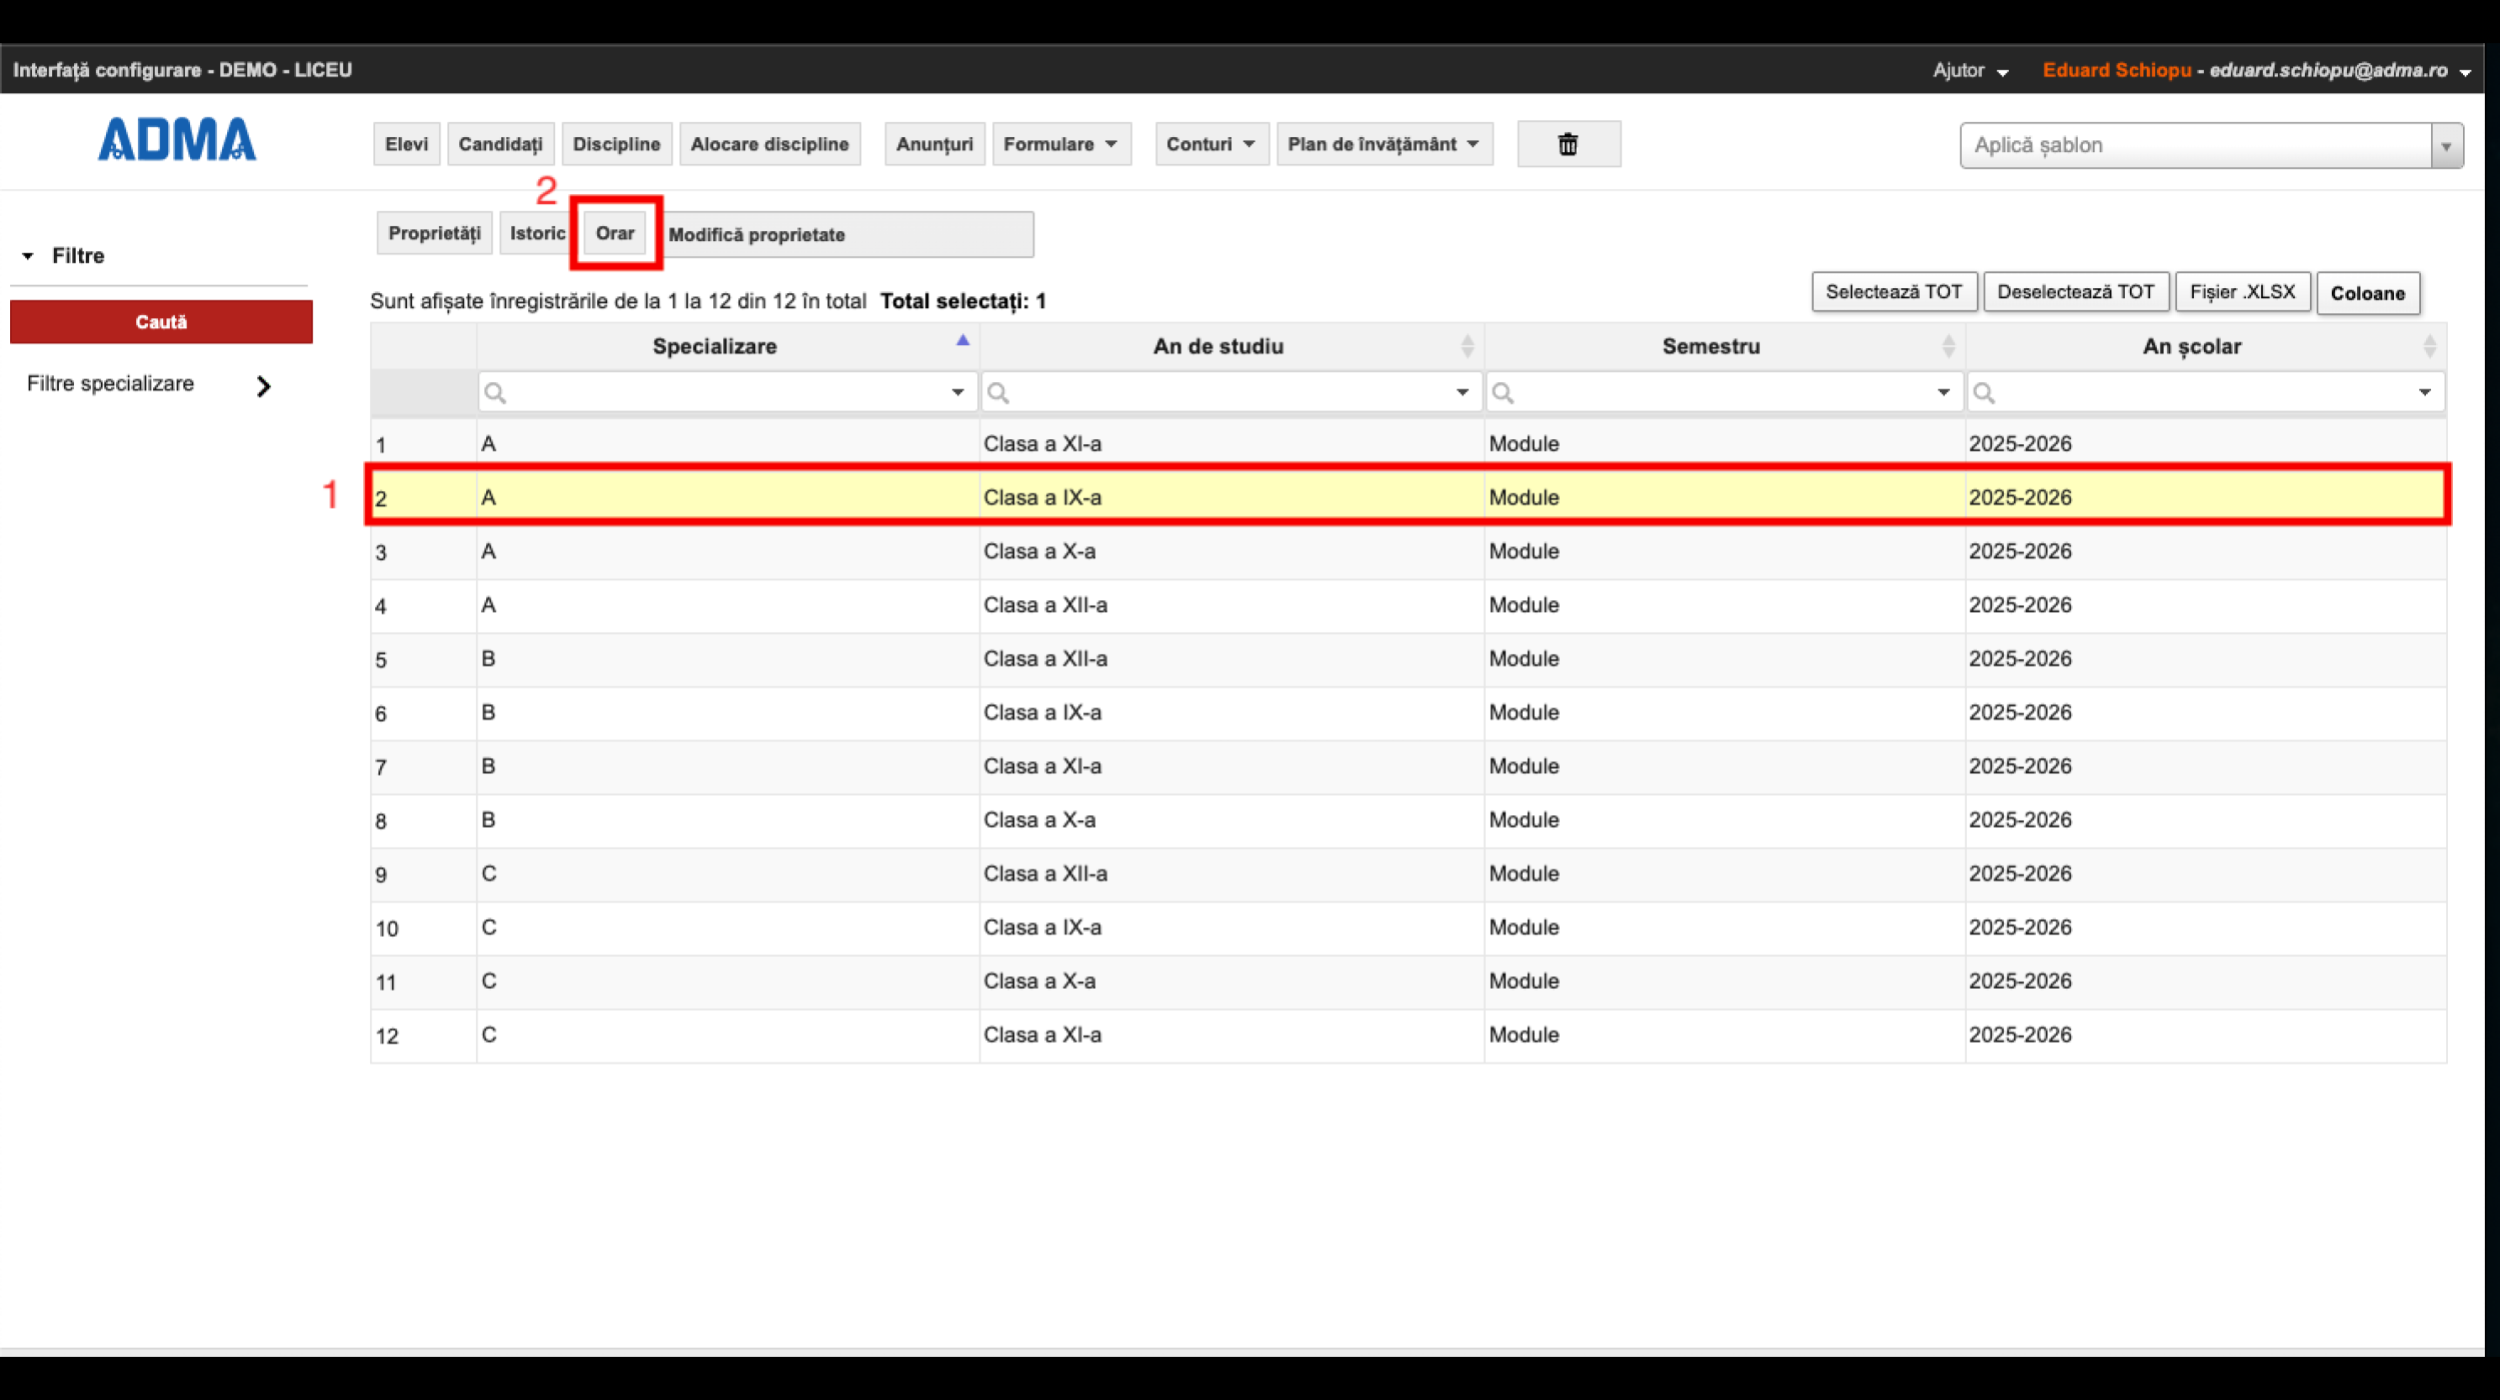Screen dimensions: 2500x1400
Task: Expand Filtre specializare chevron
Action: (x=263, y=386)
